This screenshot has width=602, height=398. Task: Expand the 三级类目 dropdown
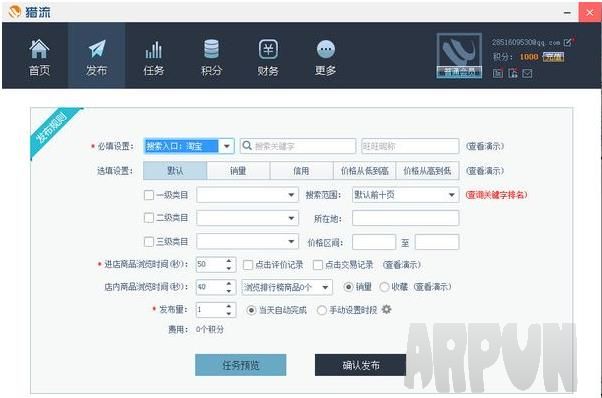point(247,241)
